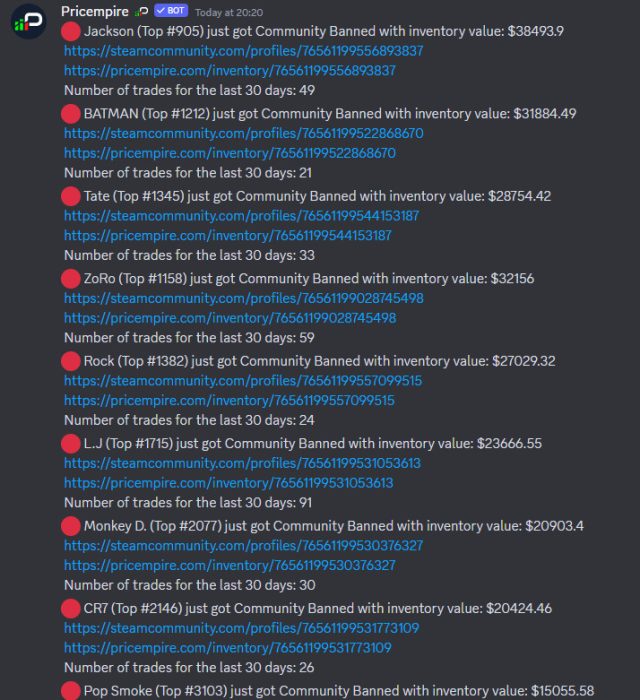Click the red circle emoji before BATMAN

coord(71,114)
